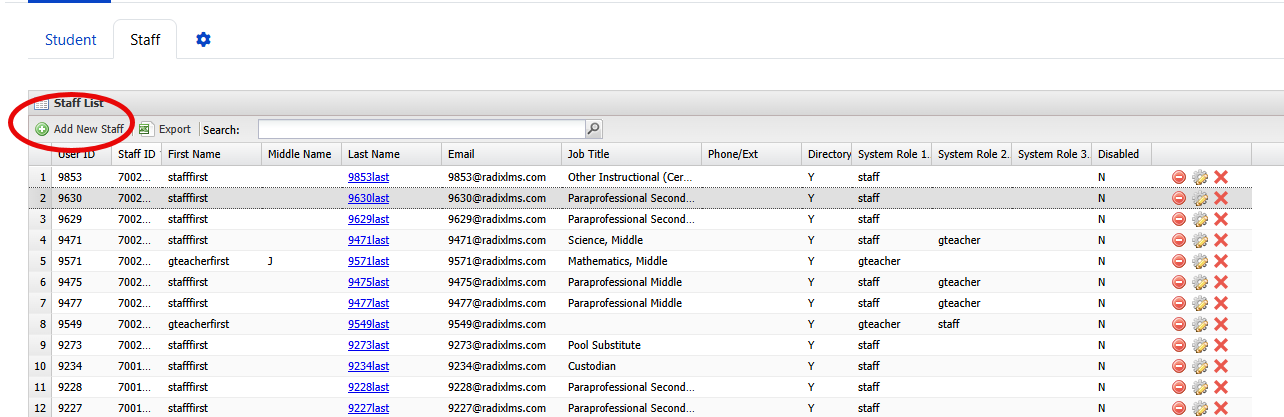
Task: Click the red minus icon for user 9273
Action: (1179, 345)
